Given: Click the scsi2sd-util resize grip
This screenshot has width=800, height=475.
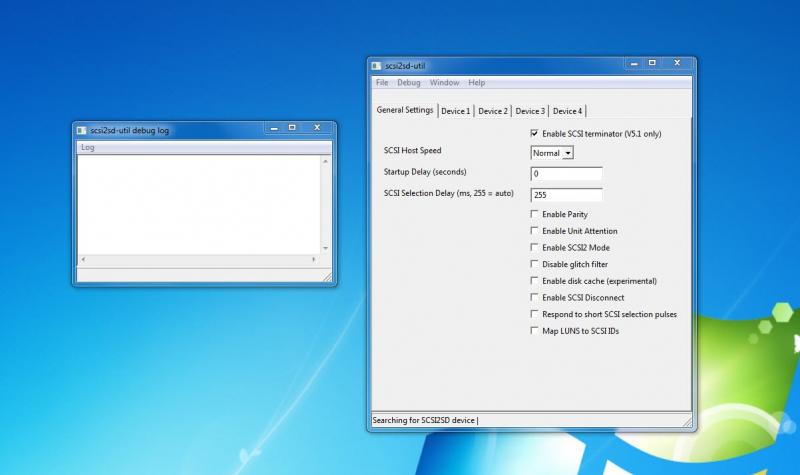Looking at the screenshot, I should point(687,422).
